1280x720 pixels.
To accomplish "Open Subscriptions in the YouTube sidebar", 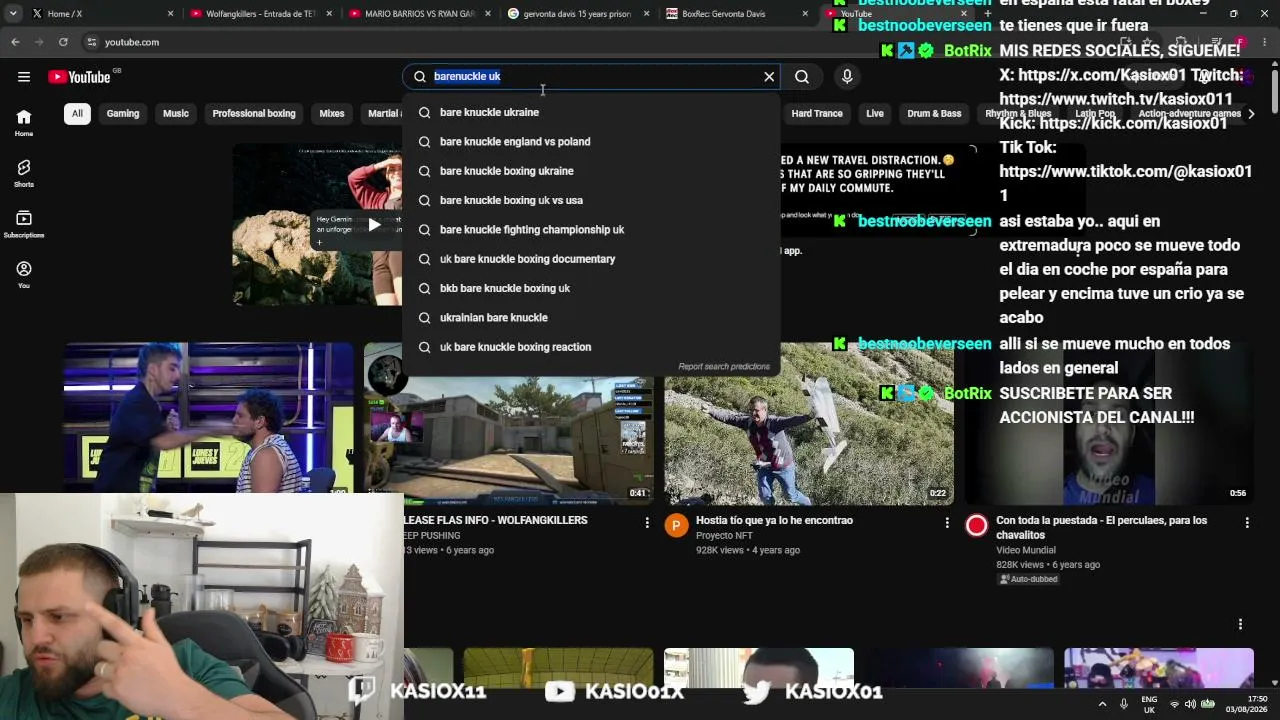I will [24, 224].
